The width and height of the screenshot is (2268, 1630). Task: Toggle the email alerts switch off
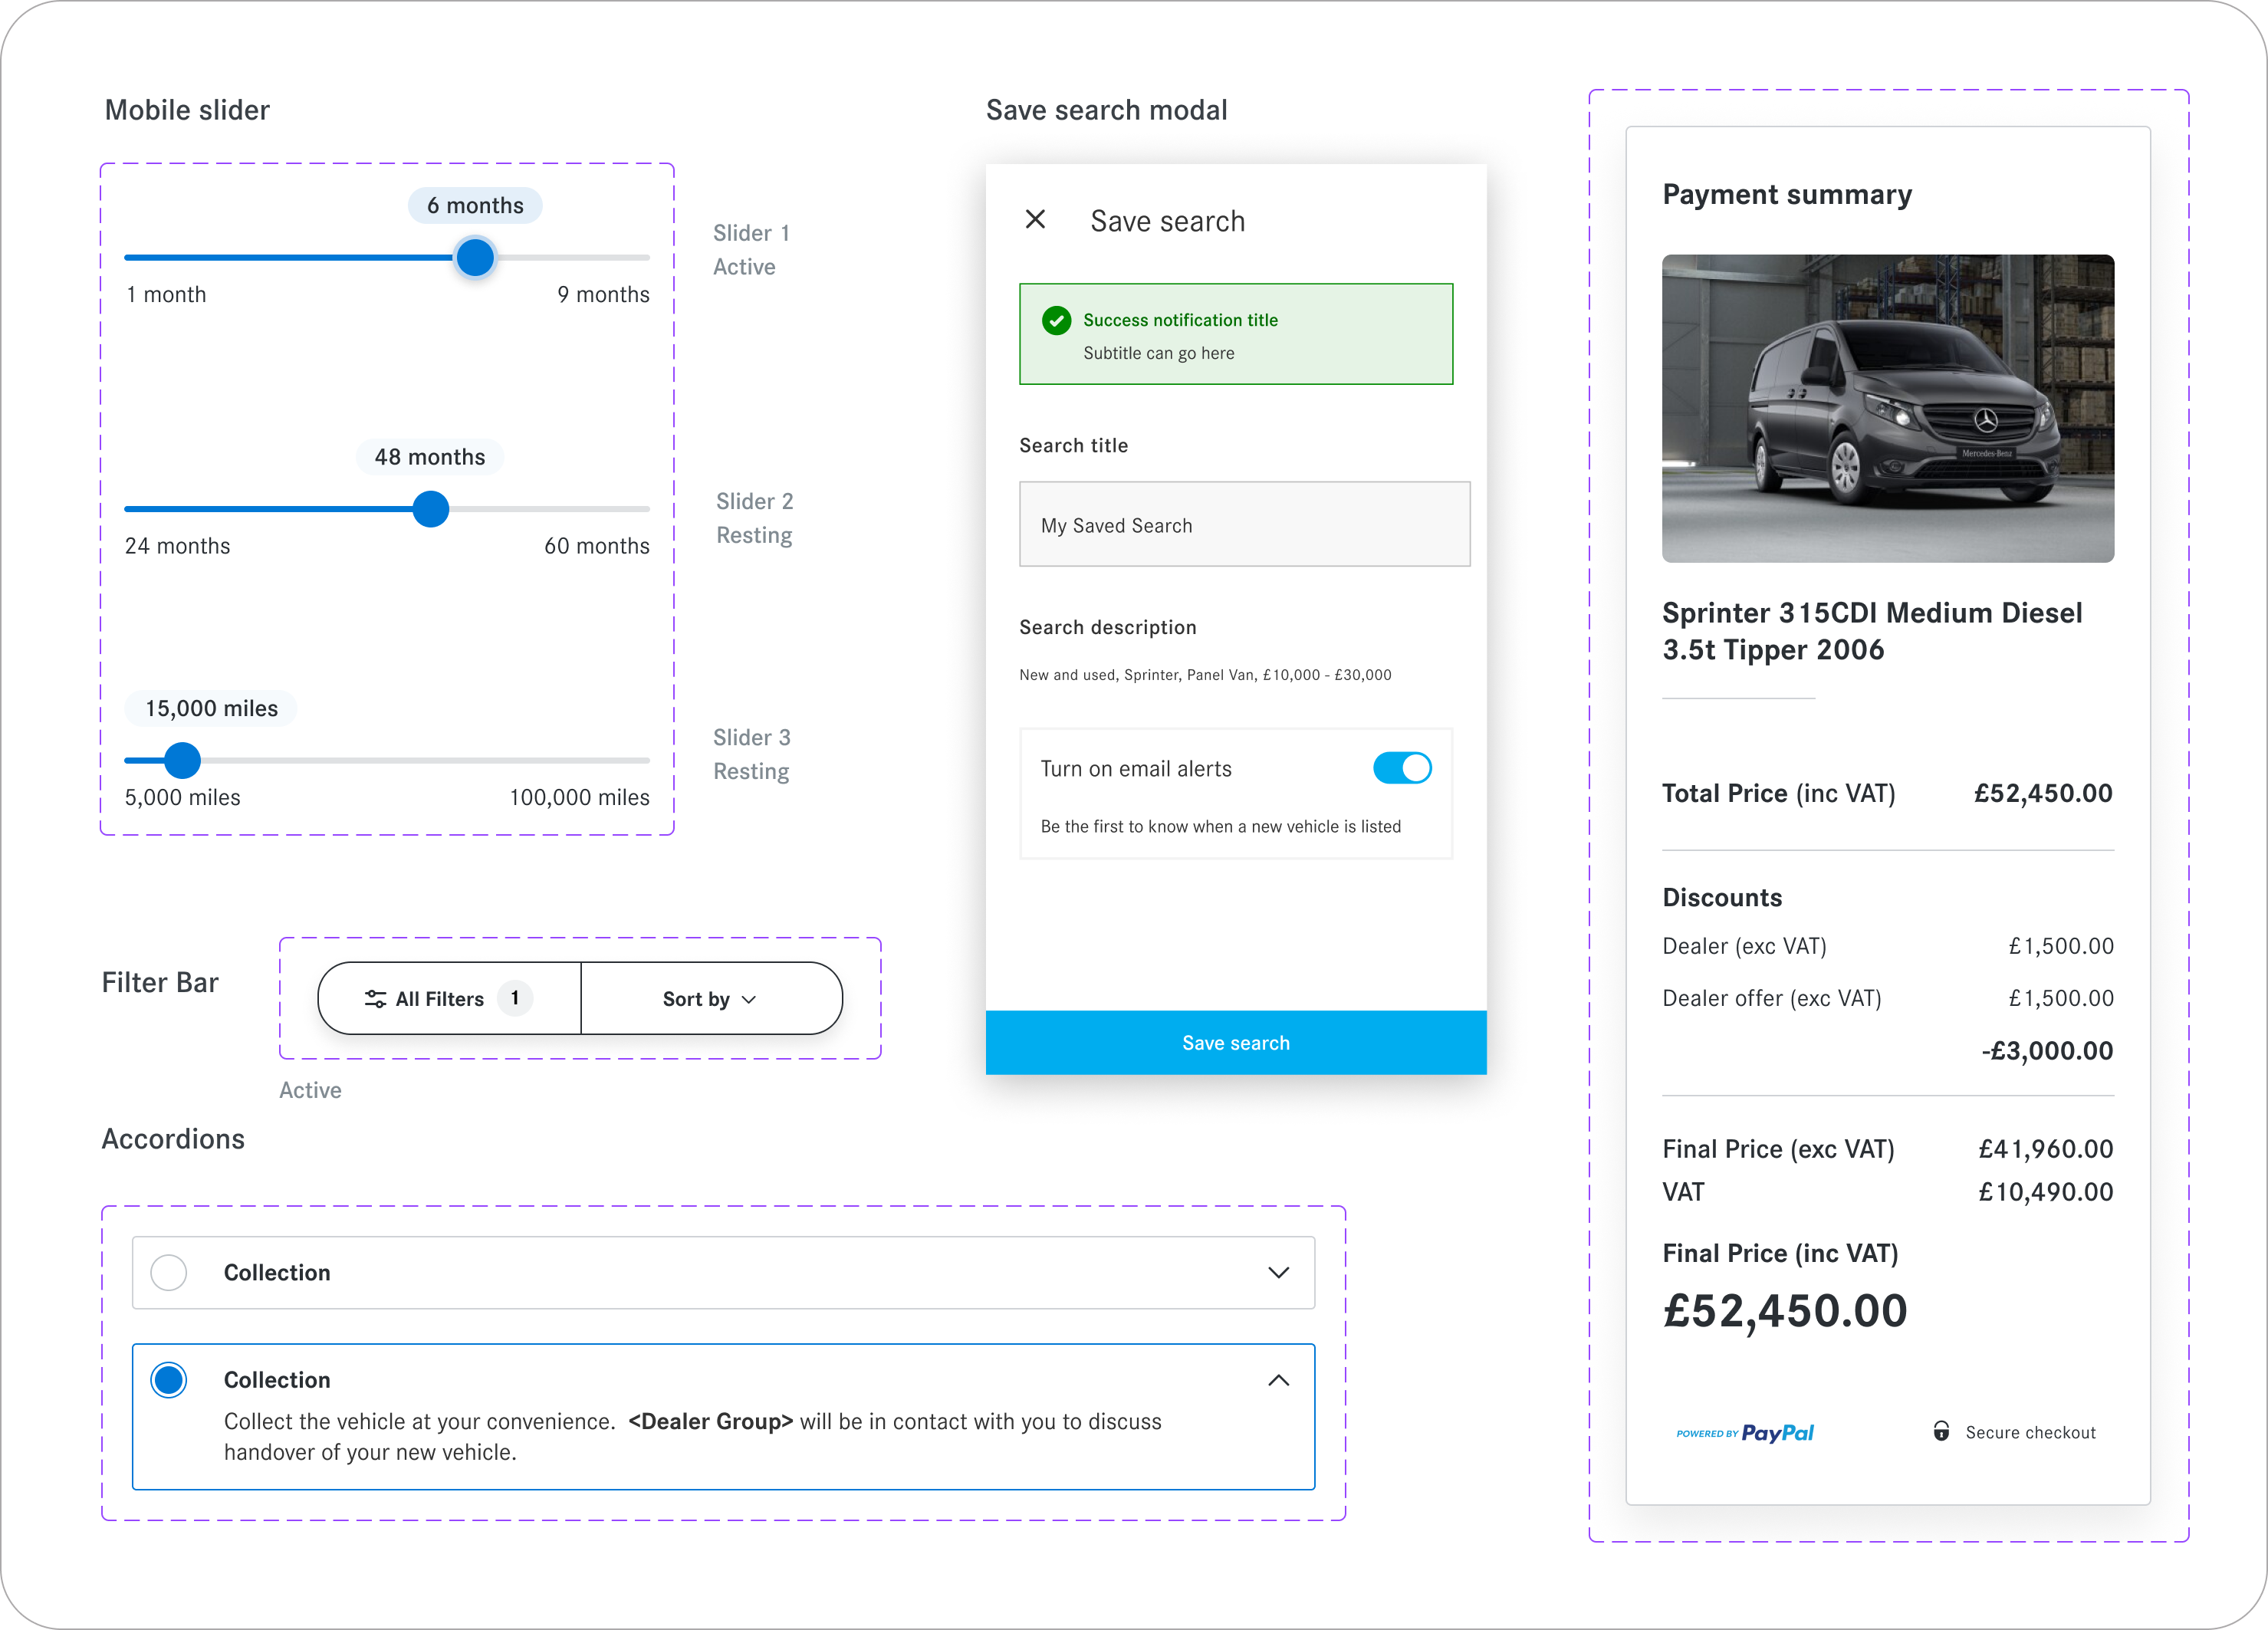point(1402,768)
